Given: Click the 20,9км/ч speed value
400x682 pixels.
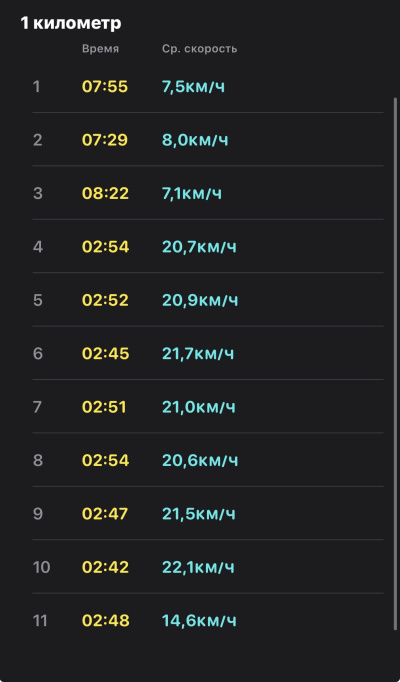Looking at the screenshot, I should click(200, 300).
